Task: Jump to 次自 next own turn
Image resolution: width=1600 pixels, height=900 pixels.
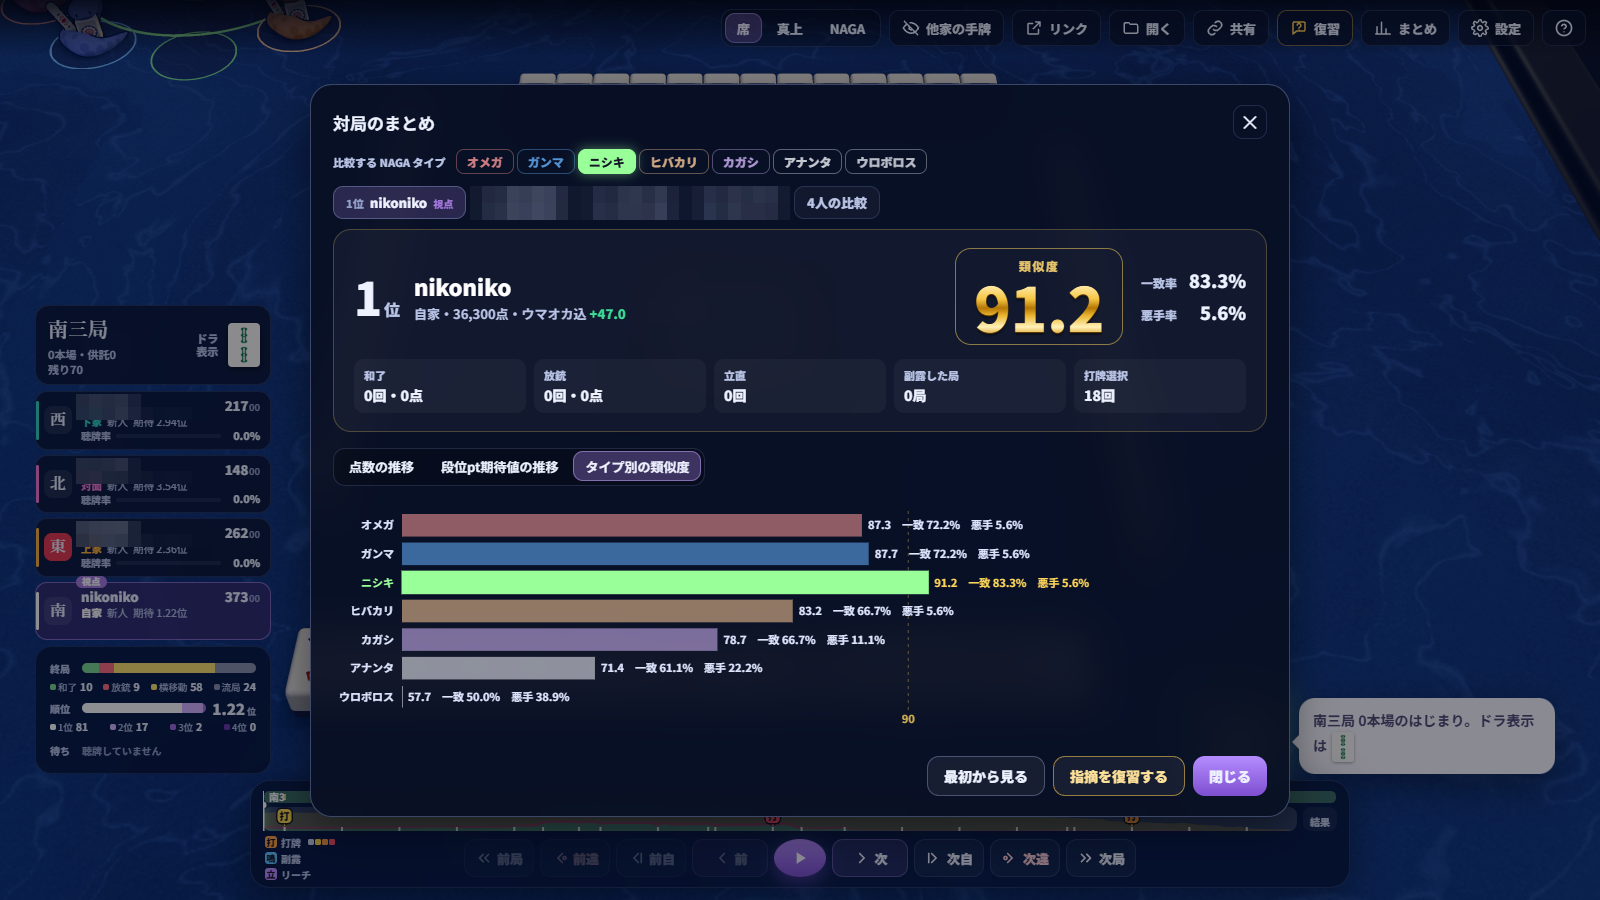Action: point(949,858)
